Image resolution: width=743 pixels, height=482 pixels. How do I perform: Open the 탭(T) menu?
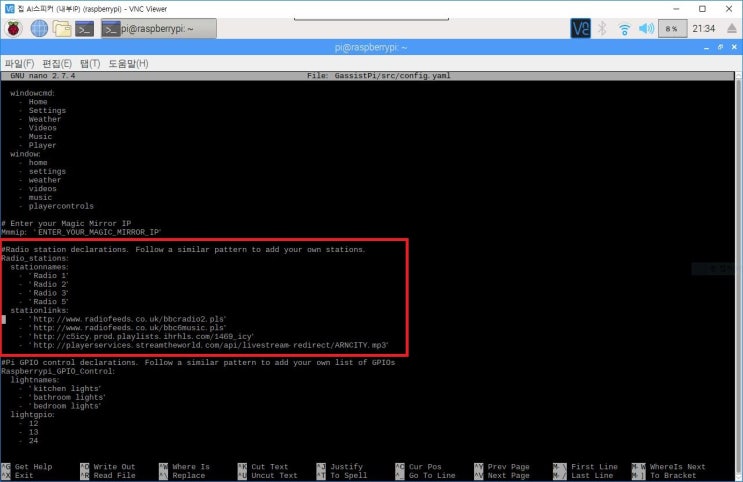(90, 64)
